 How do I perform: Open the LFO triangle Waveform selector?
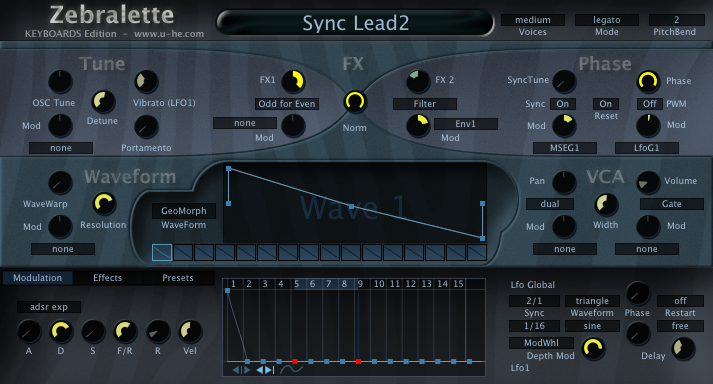point(592,301)
